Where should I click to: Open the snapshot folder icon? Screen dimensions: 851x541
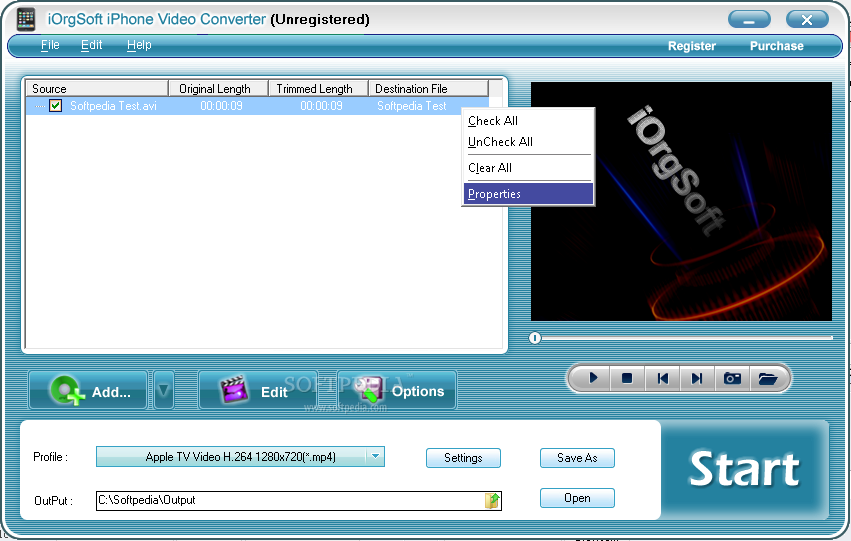tap(767, 378)
